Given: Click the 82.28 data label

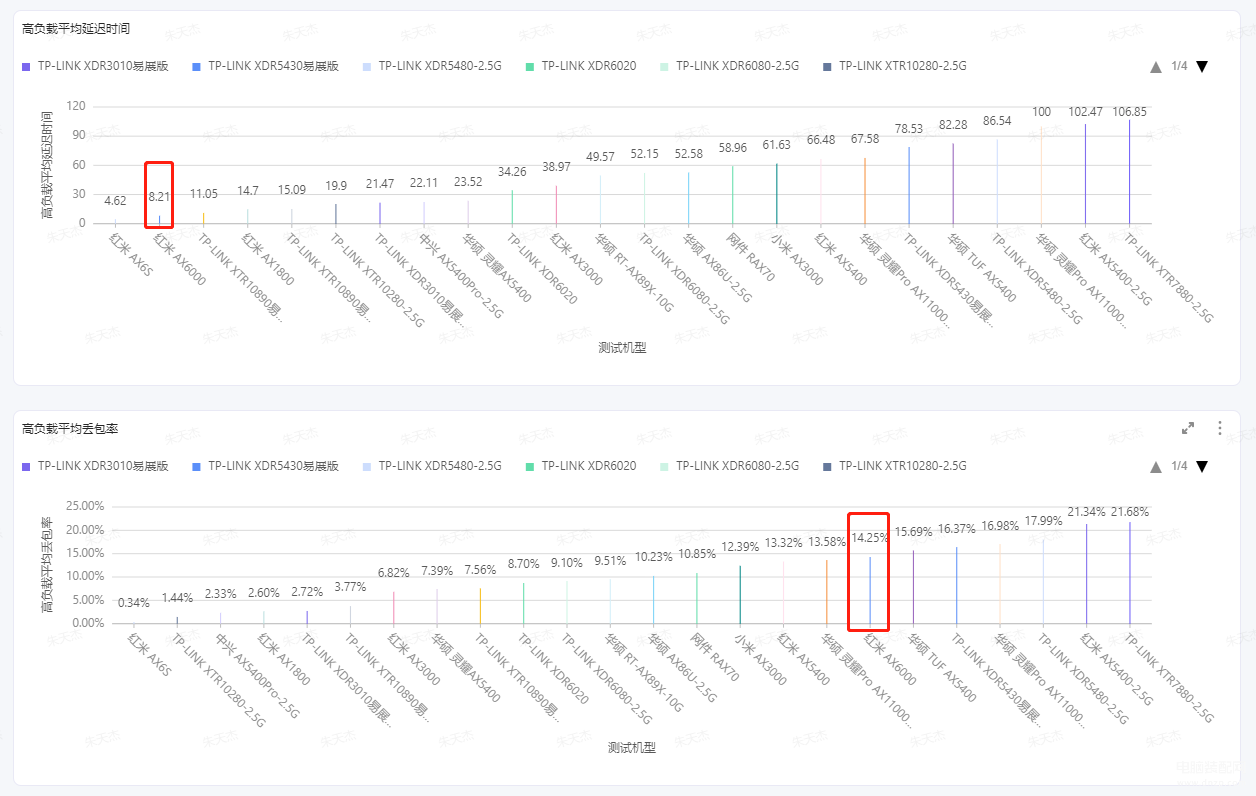Looking at the screenshot, I should (x=953, y=124).
